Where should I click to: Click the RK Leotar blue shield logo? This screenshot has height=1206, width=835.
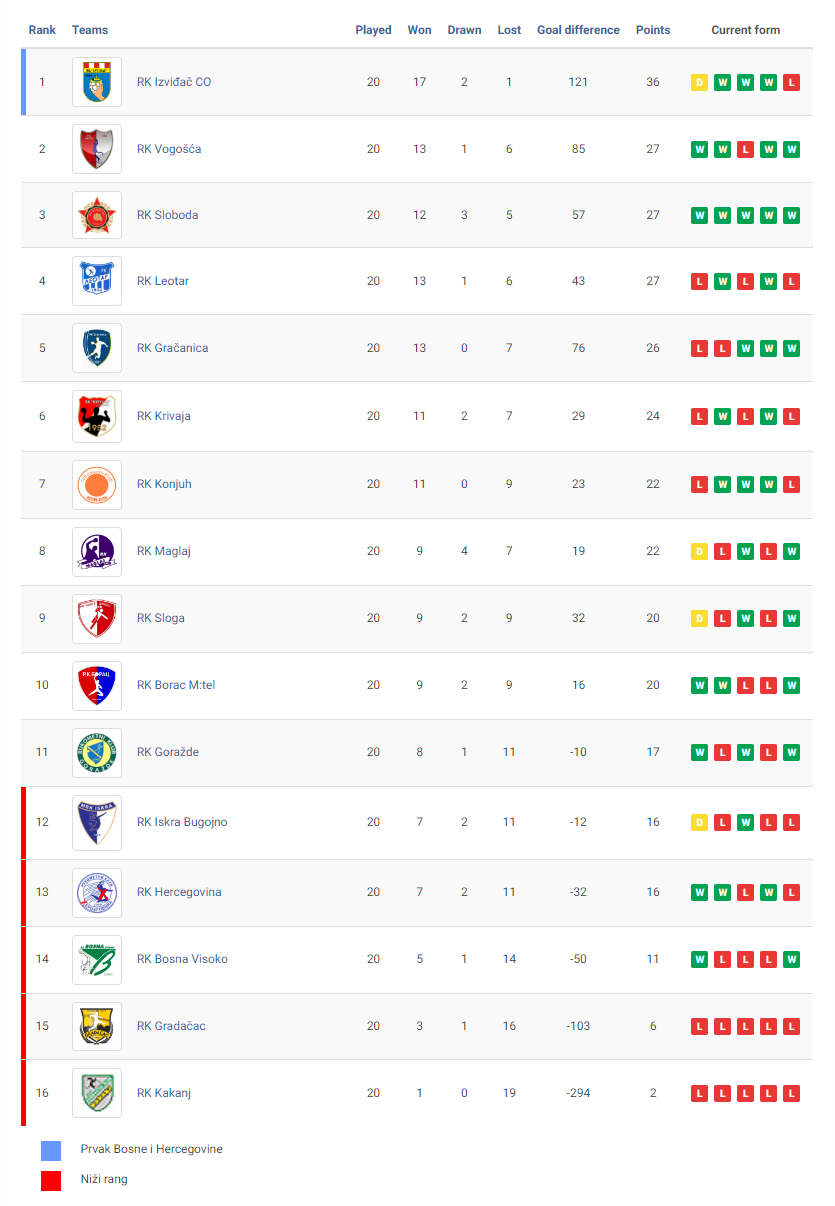click(x=97, y=281)
